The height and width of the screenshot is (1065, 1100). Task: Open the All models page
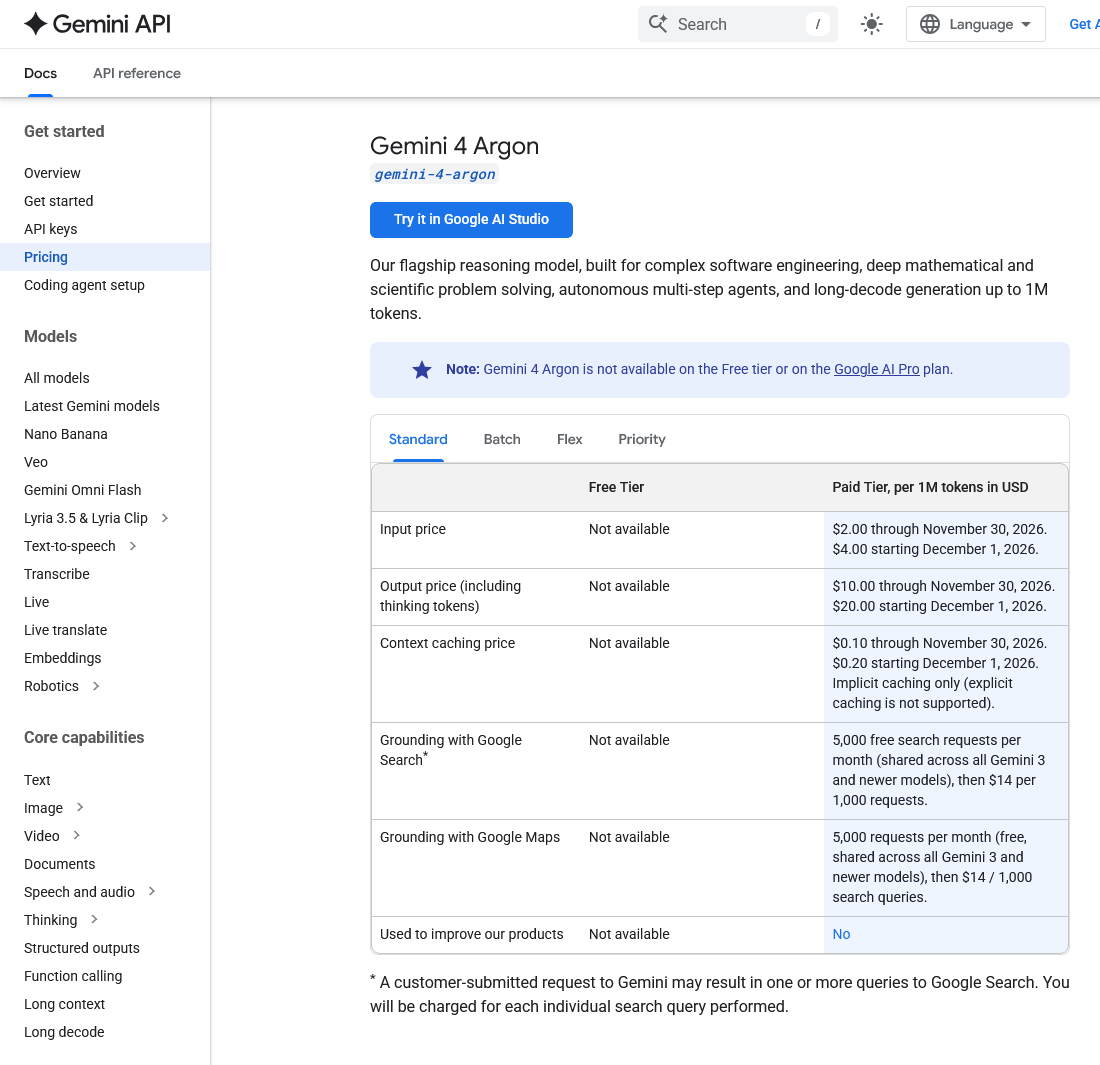[57, 378]
